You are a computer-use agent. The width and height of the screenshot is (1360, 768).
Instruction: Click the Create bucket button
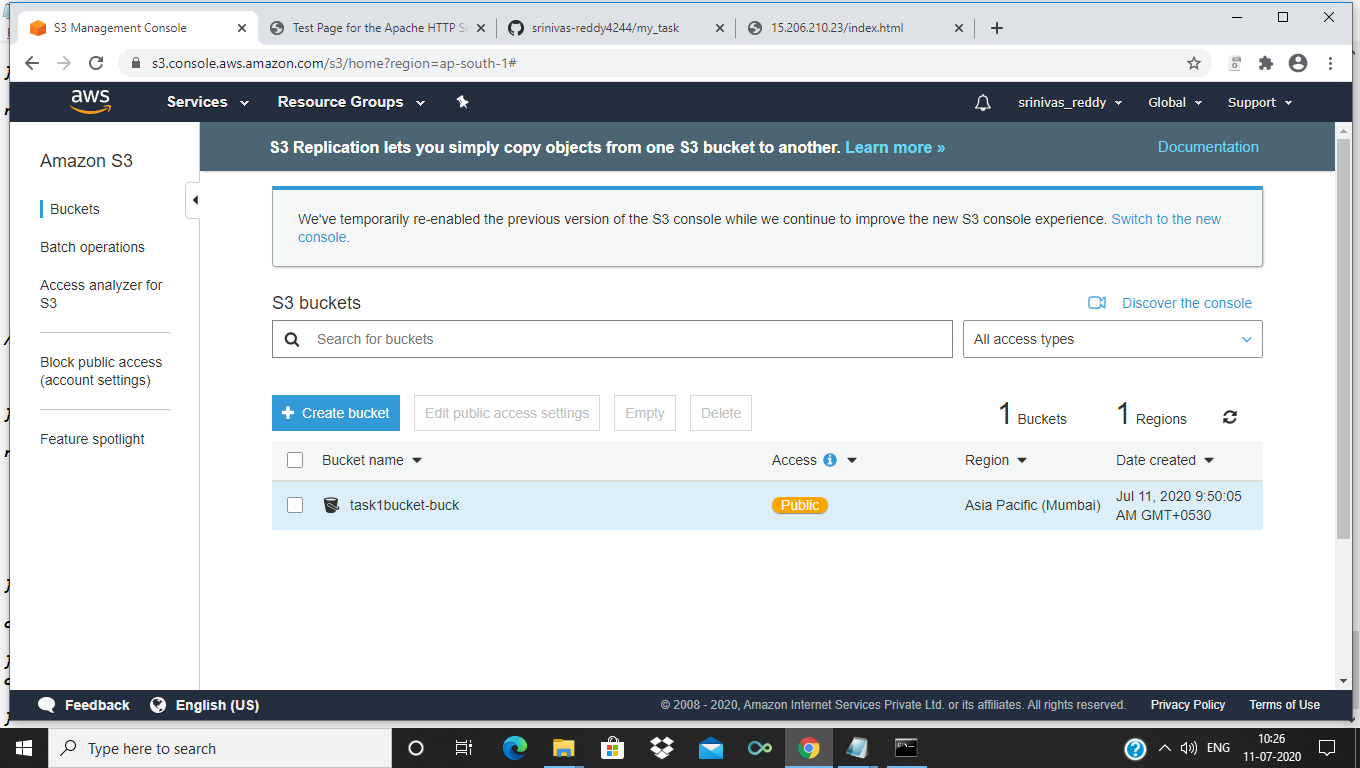click(x=336, y=413)
